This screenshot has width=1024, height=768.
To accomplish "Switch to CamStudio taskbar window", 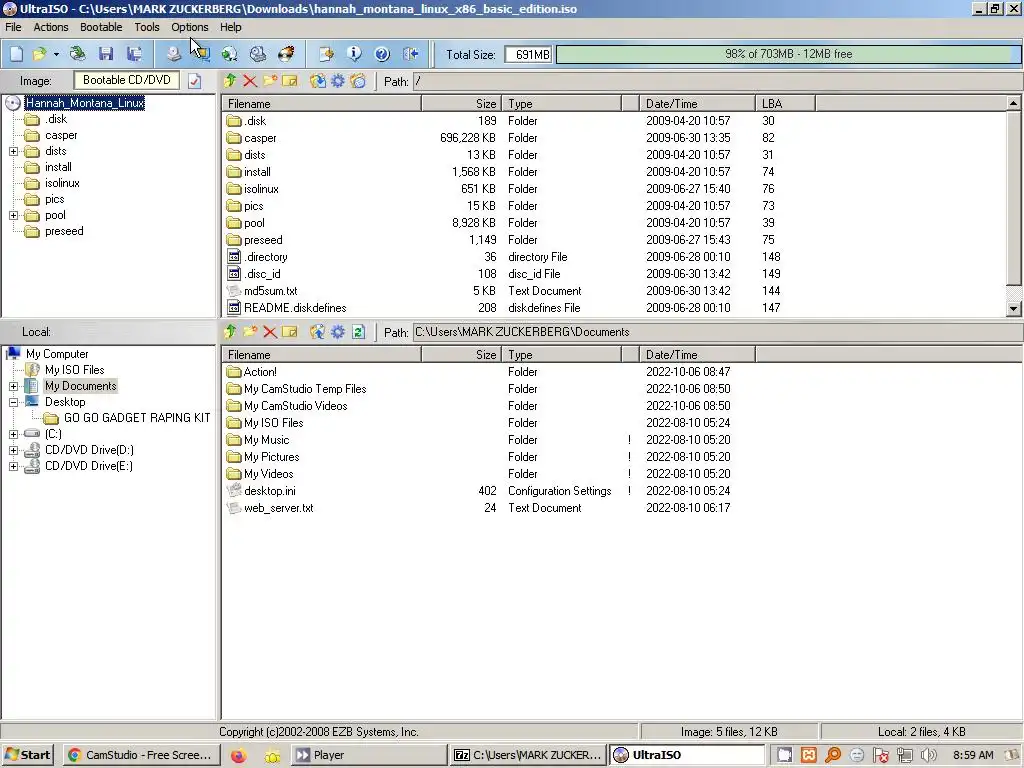I will click(141, 755).
